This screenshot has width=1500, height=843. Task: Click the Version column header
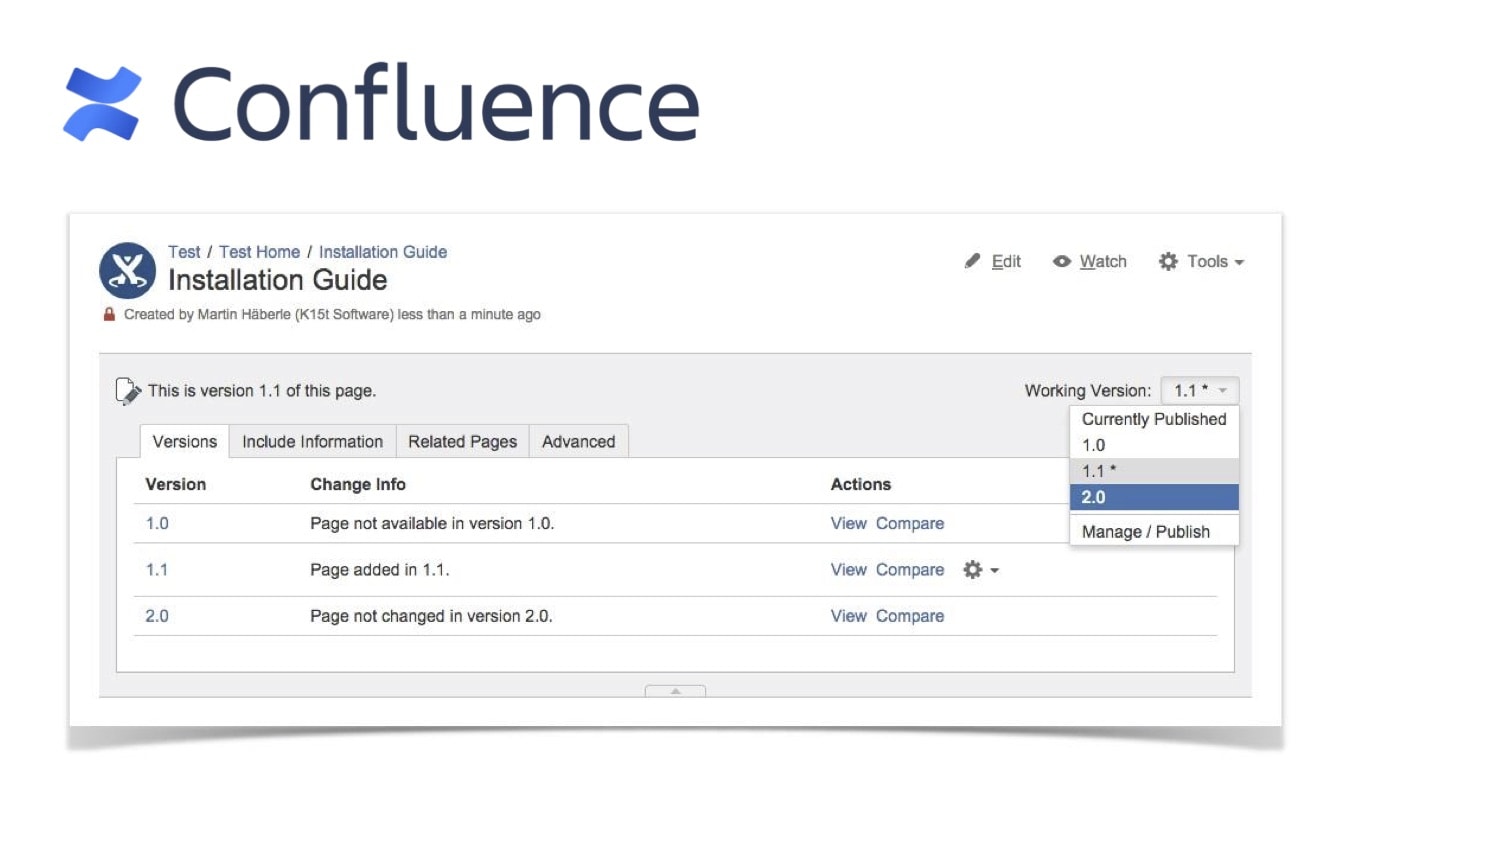click(176, 484)
